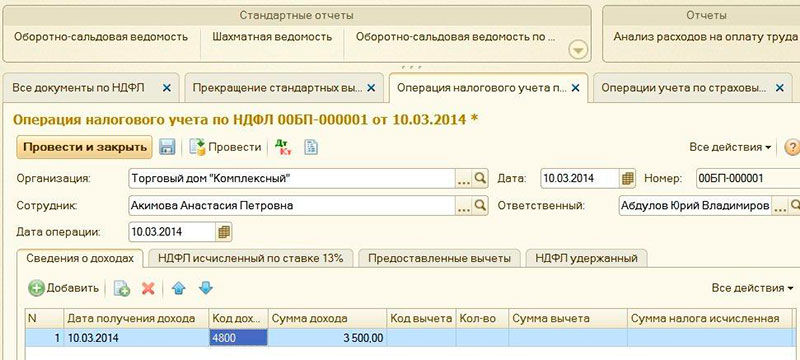The image size is (800, 360).
Task: Click the Организация input field
Action: pos(292,178)
